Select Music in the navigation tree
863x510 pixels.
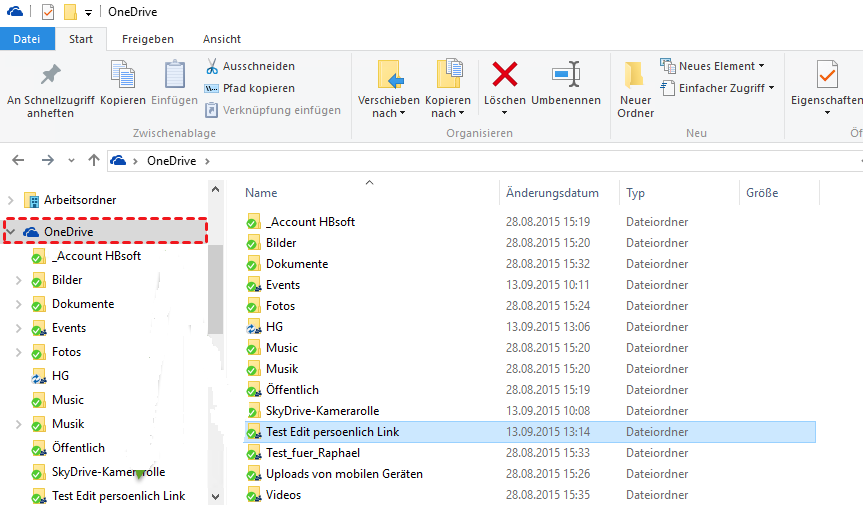(68, 400)
